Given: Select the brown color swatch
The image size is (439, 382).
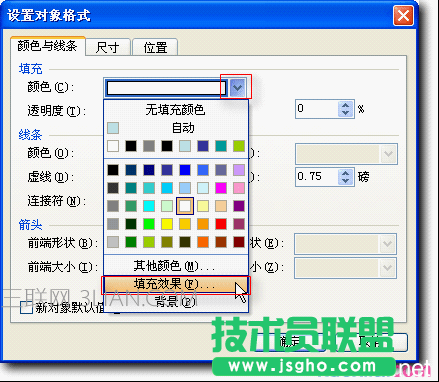Looking at the screenshot, I should [221, 242].
